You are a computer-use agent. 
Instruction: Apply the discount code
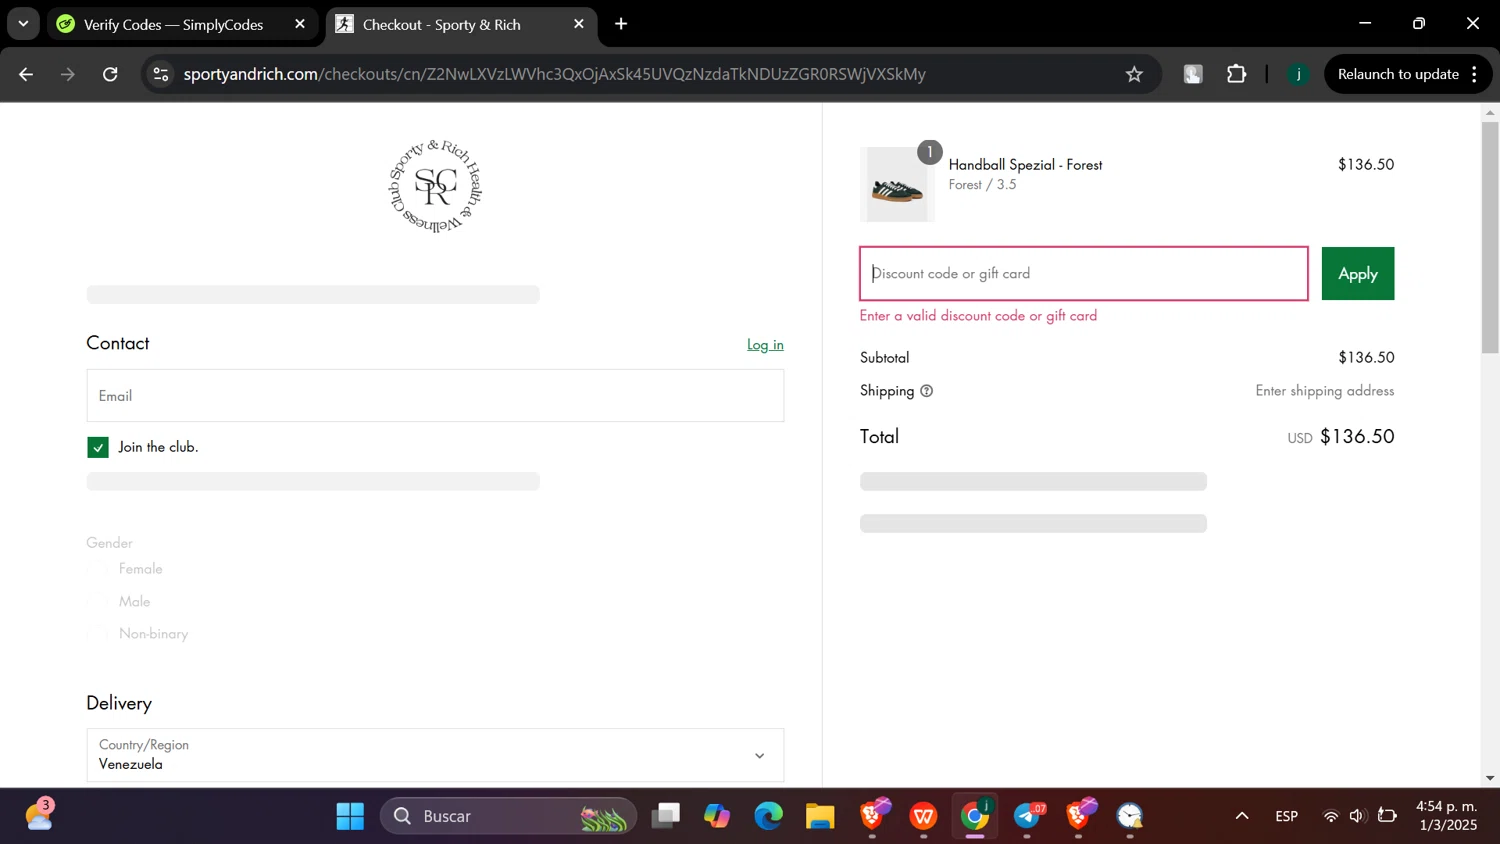1358,274
